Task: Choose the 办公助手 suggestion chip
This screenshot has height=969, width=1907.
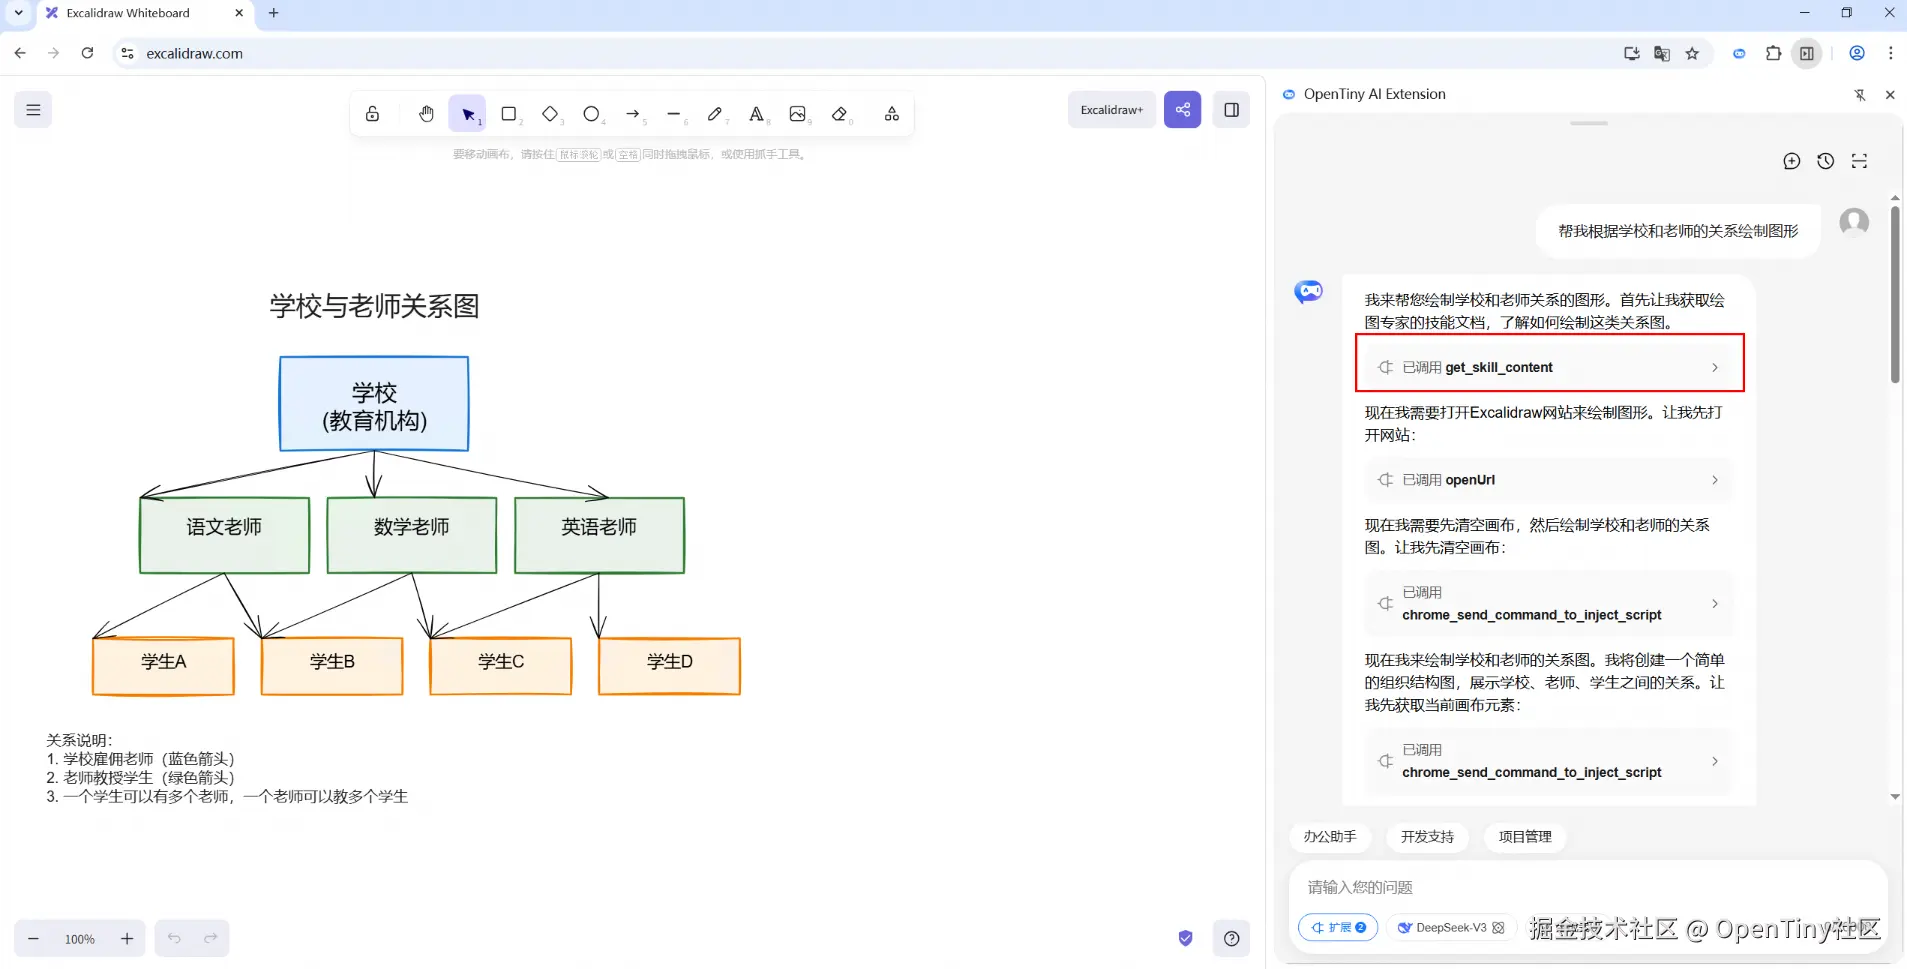Action: tap(1330, 837)
